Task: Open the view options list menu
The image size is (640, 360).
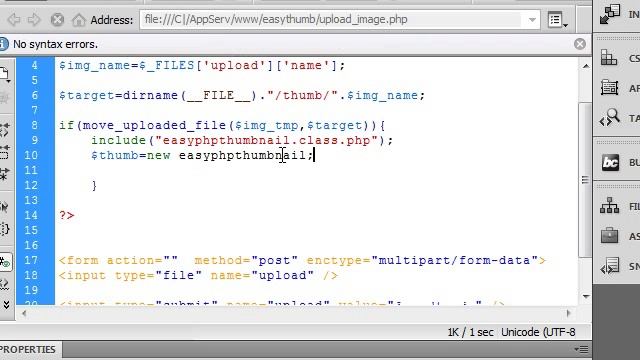Action: (558, 20)
